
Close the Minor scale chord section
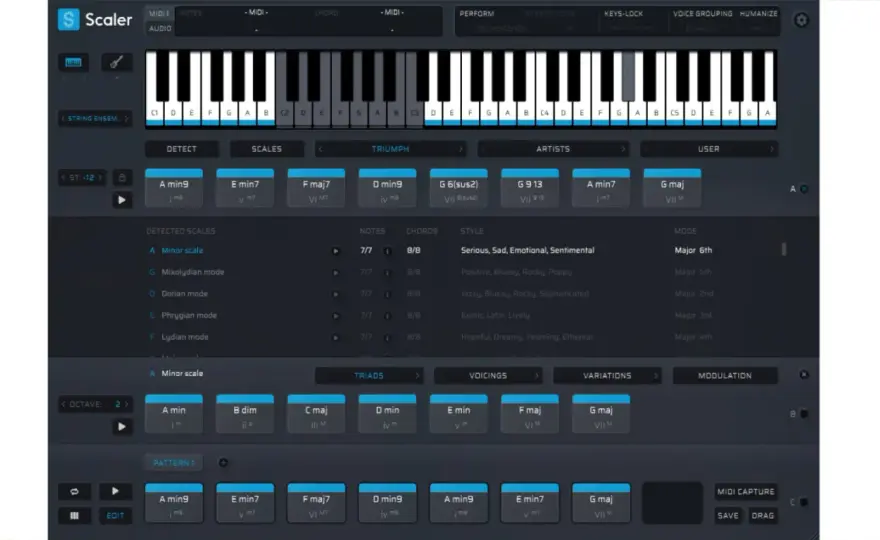[804, 374]
